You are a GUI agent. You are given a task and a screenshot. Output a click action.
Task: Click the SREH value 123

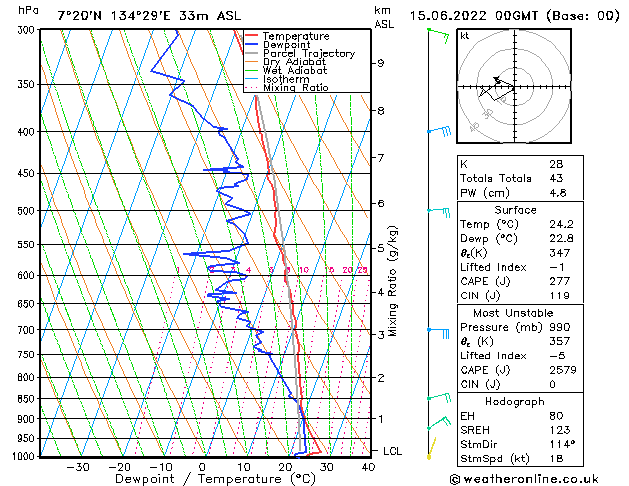560,430
